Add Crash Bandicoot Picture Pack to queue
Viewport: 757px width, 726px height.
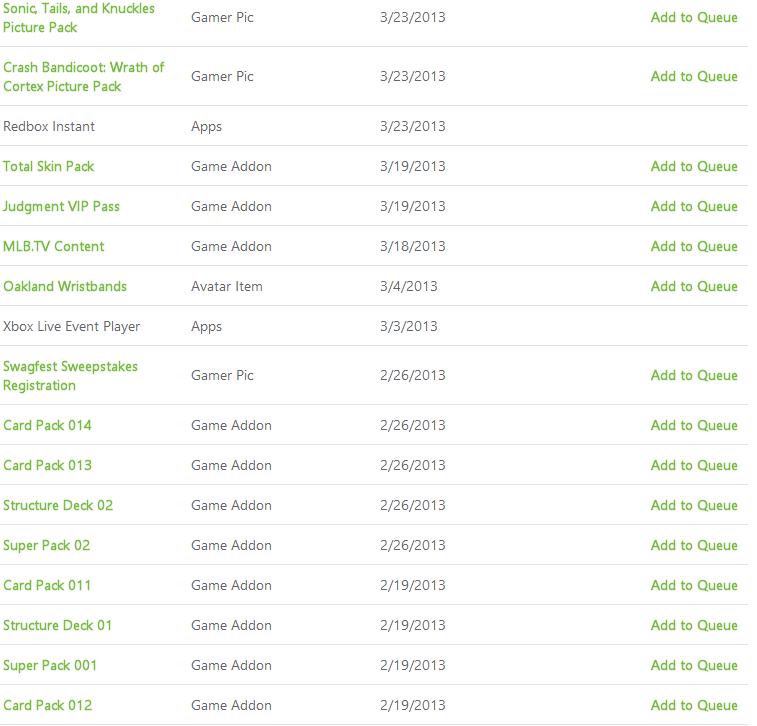coord(694,77)
